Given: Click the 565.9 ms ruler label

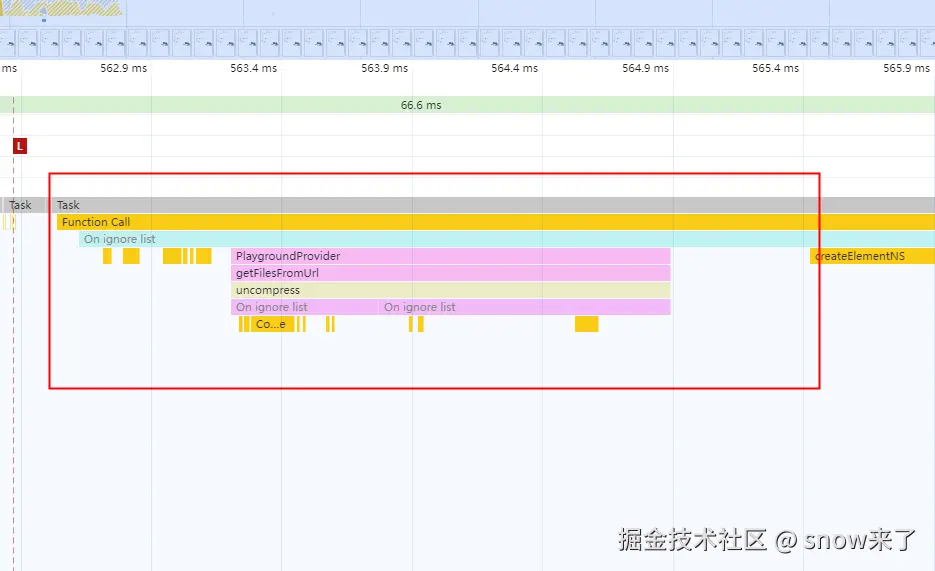Looking at the screenshot, I should pyautogui.click(x=906, y=68).
